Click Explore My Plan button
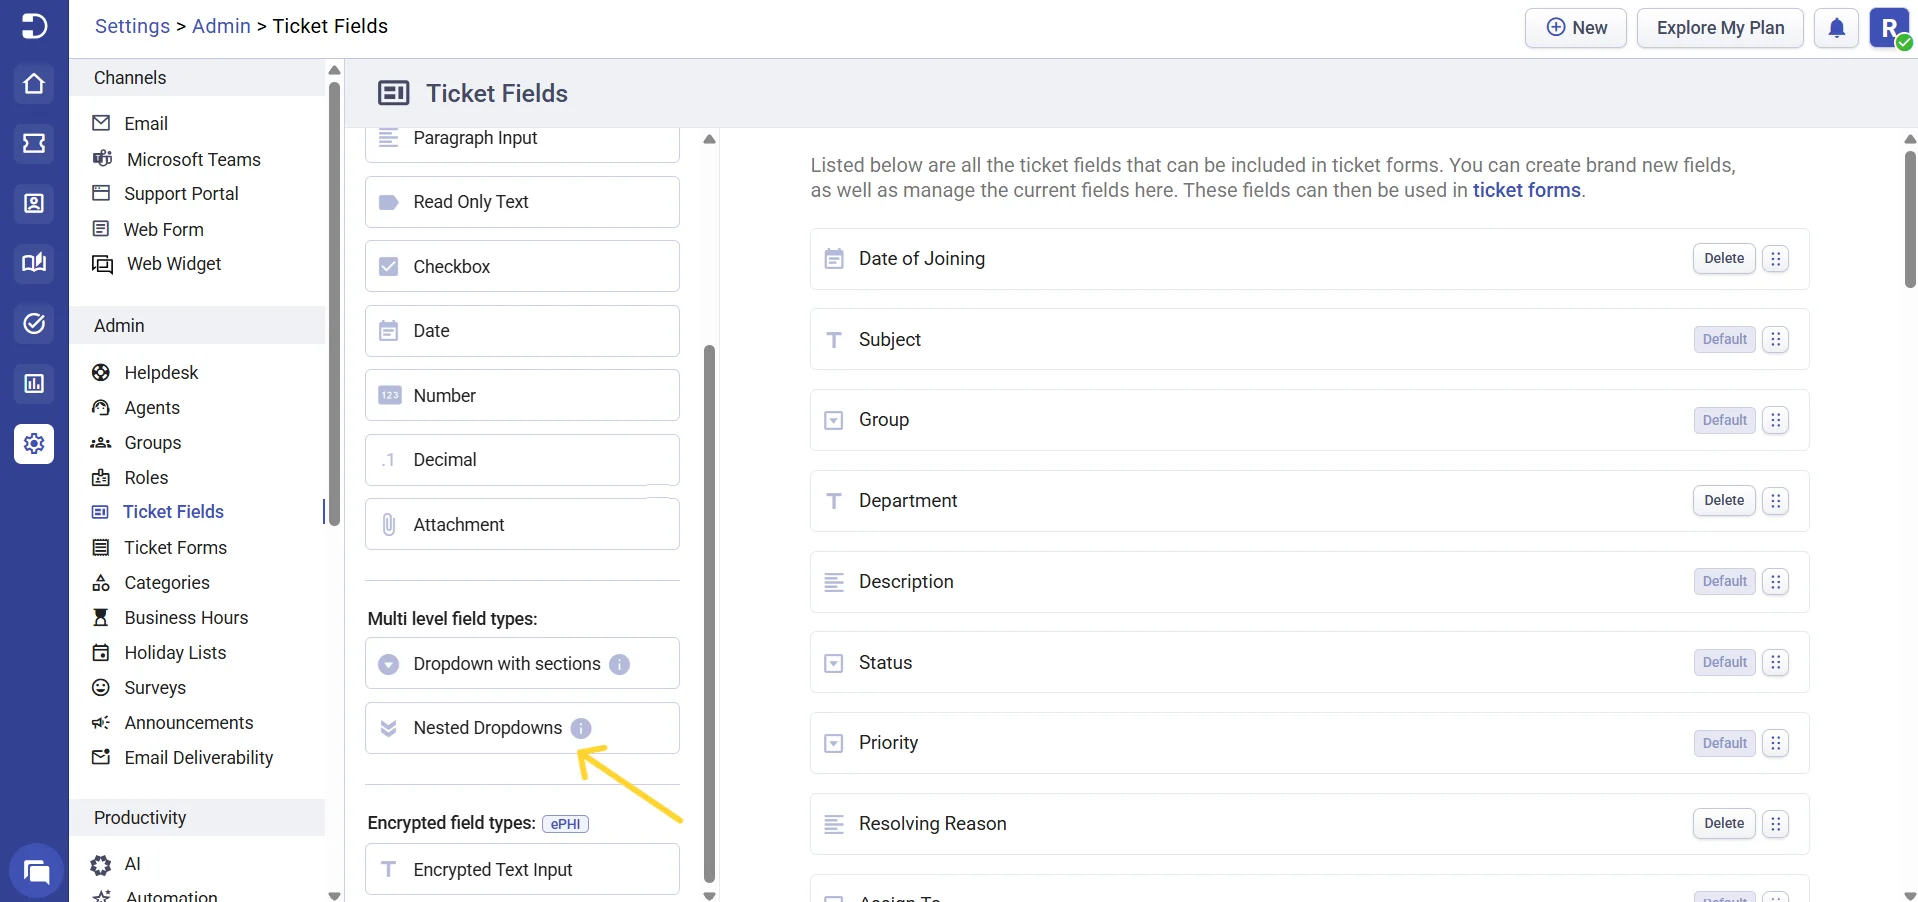The height and width of the screenshot is (902, 1918). point(1720,28)
